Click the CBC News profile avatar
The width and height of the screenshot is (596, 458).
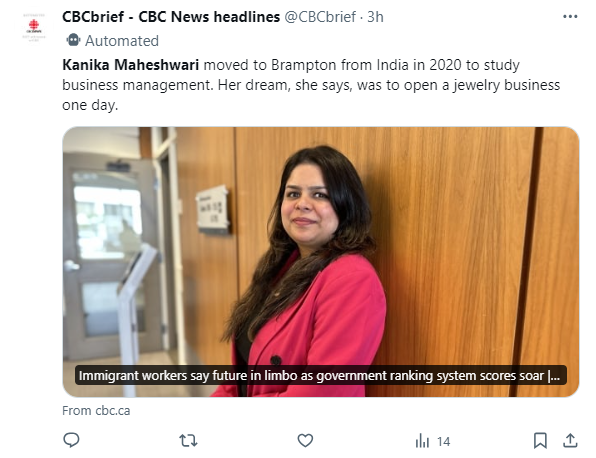point(34,27)
